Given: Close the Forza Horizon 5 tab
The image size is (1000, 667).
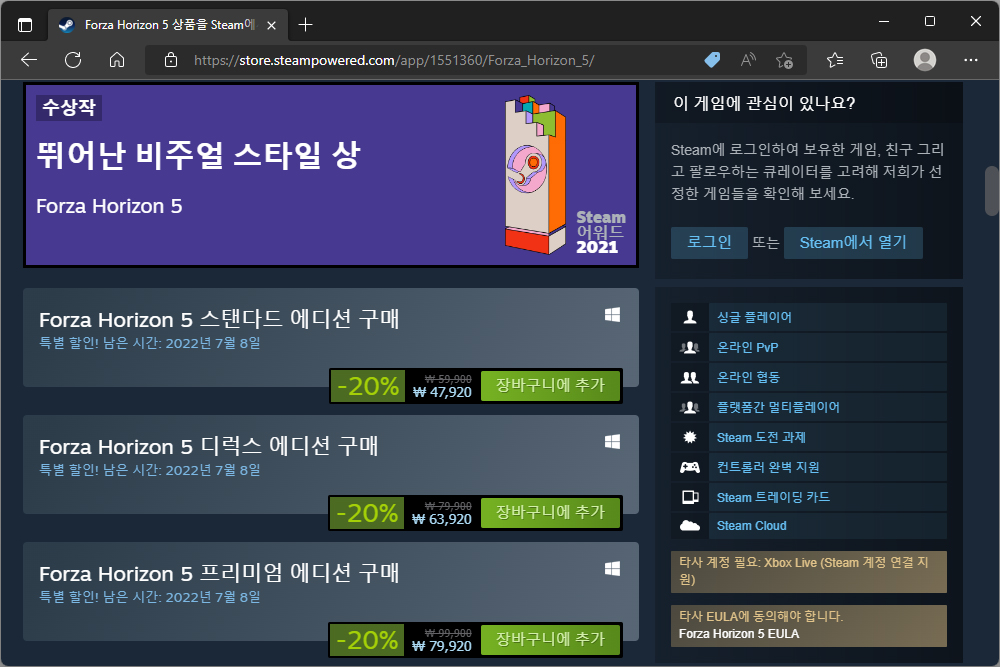Looking at the screenshot, I should [271, 26].
